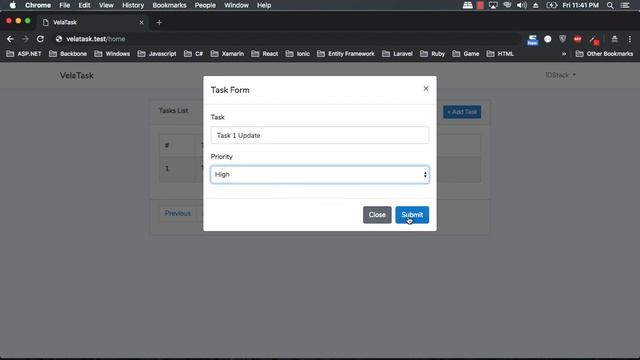Open the Entity Framework bookmarks folder
640x360 pixels.
(346, 54)
